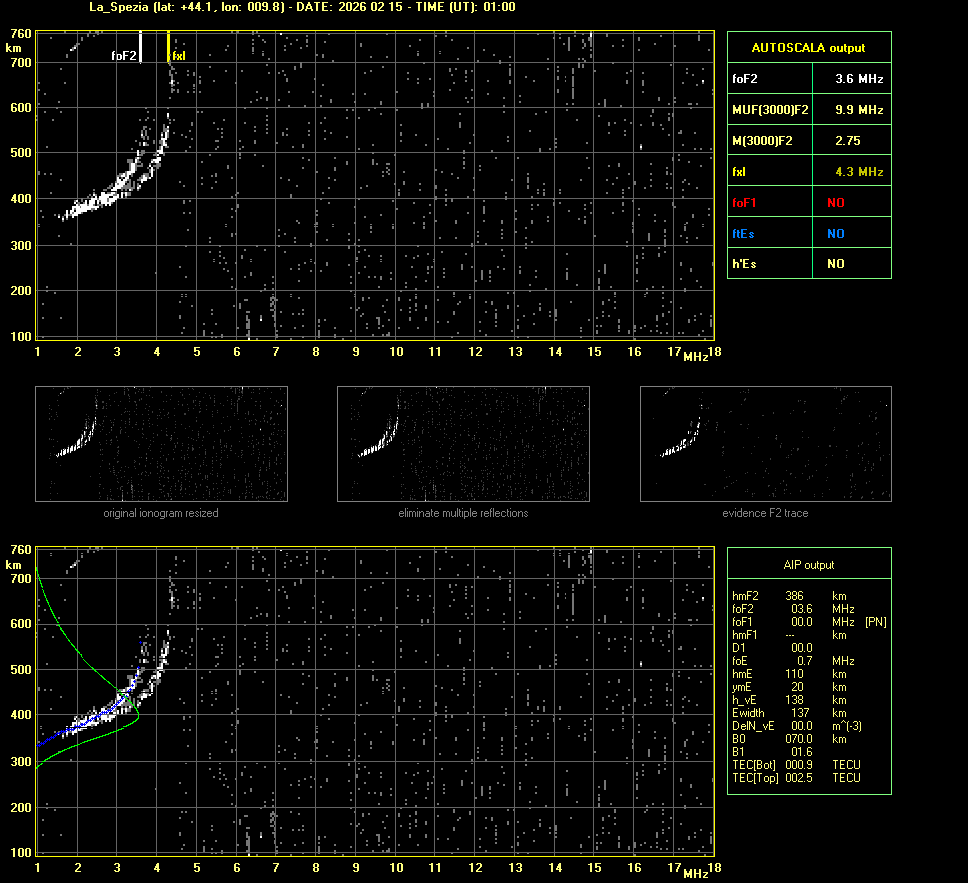Click the AUTOSCALA output header

(x=808, y=47)
